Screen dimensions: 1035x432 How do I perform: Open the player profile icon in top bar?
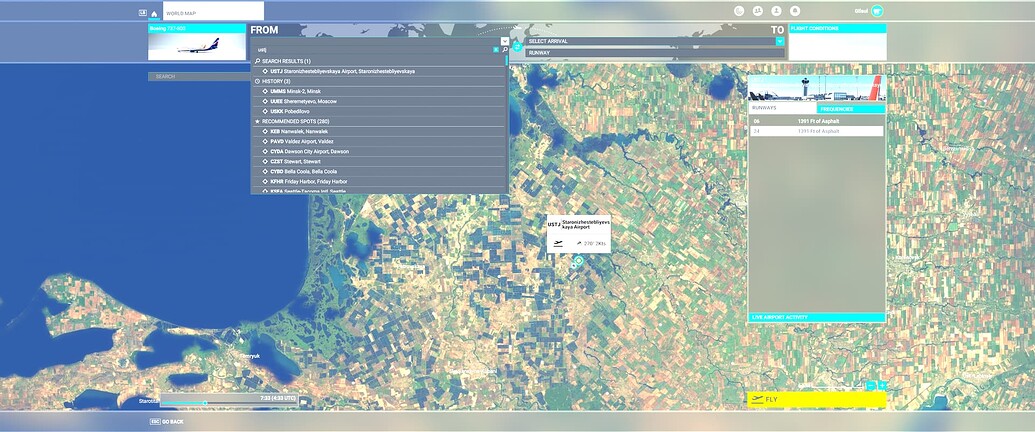[775, 12]
